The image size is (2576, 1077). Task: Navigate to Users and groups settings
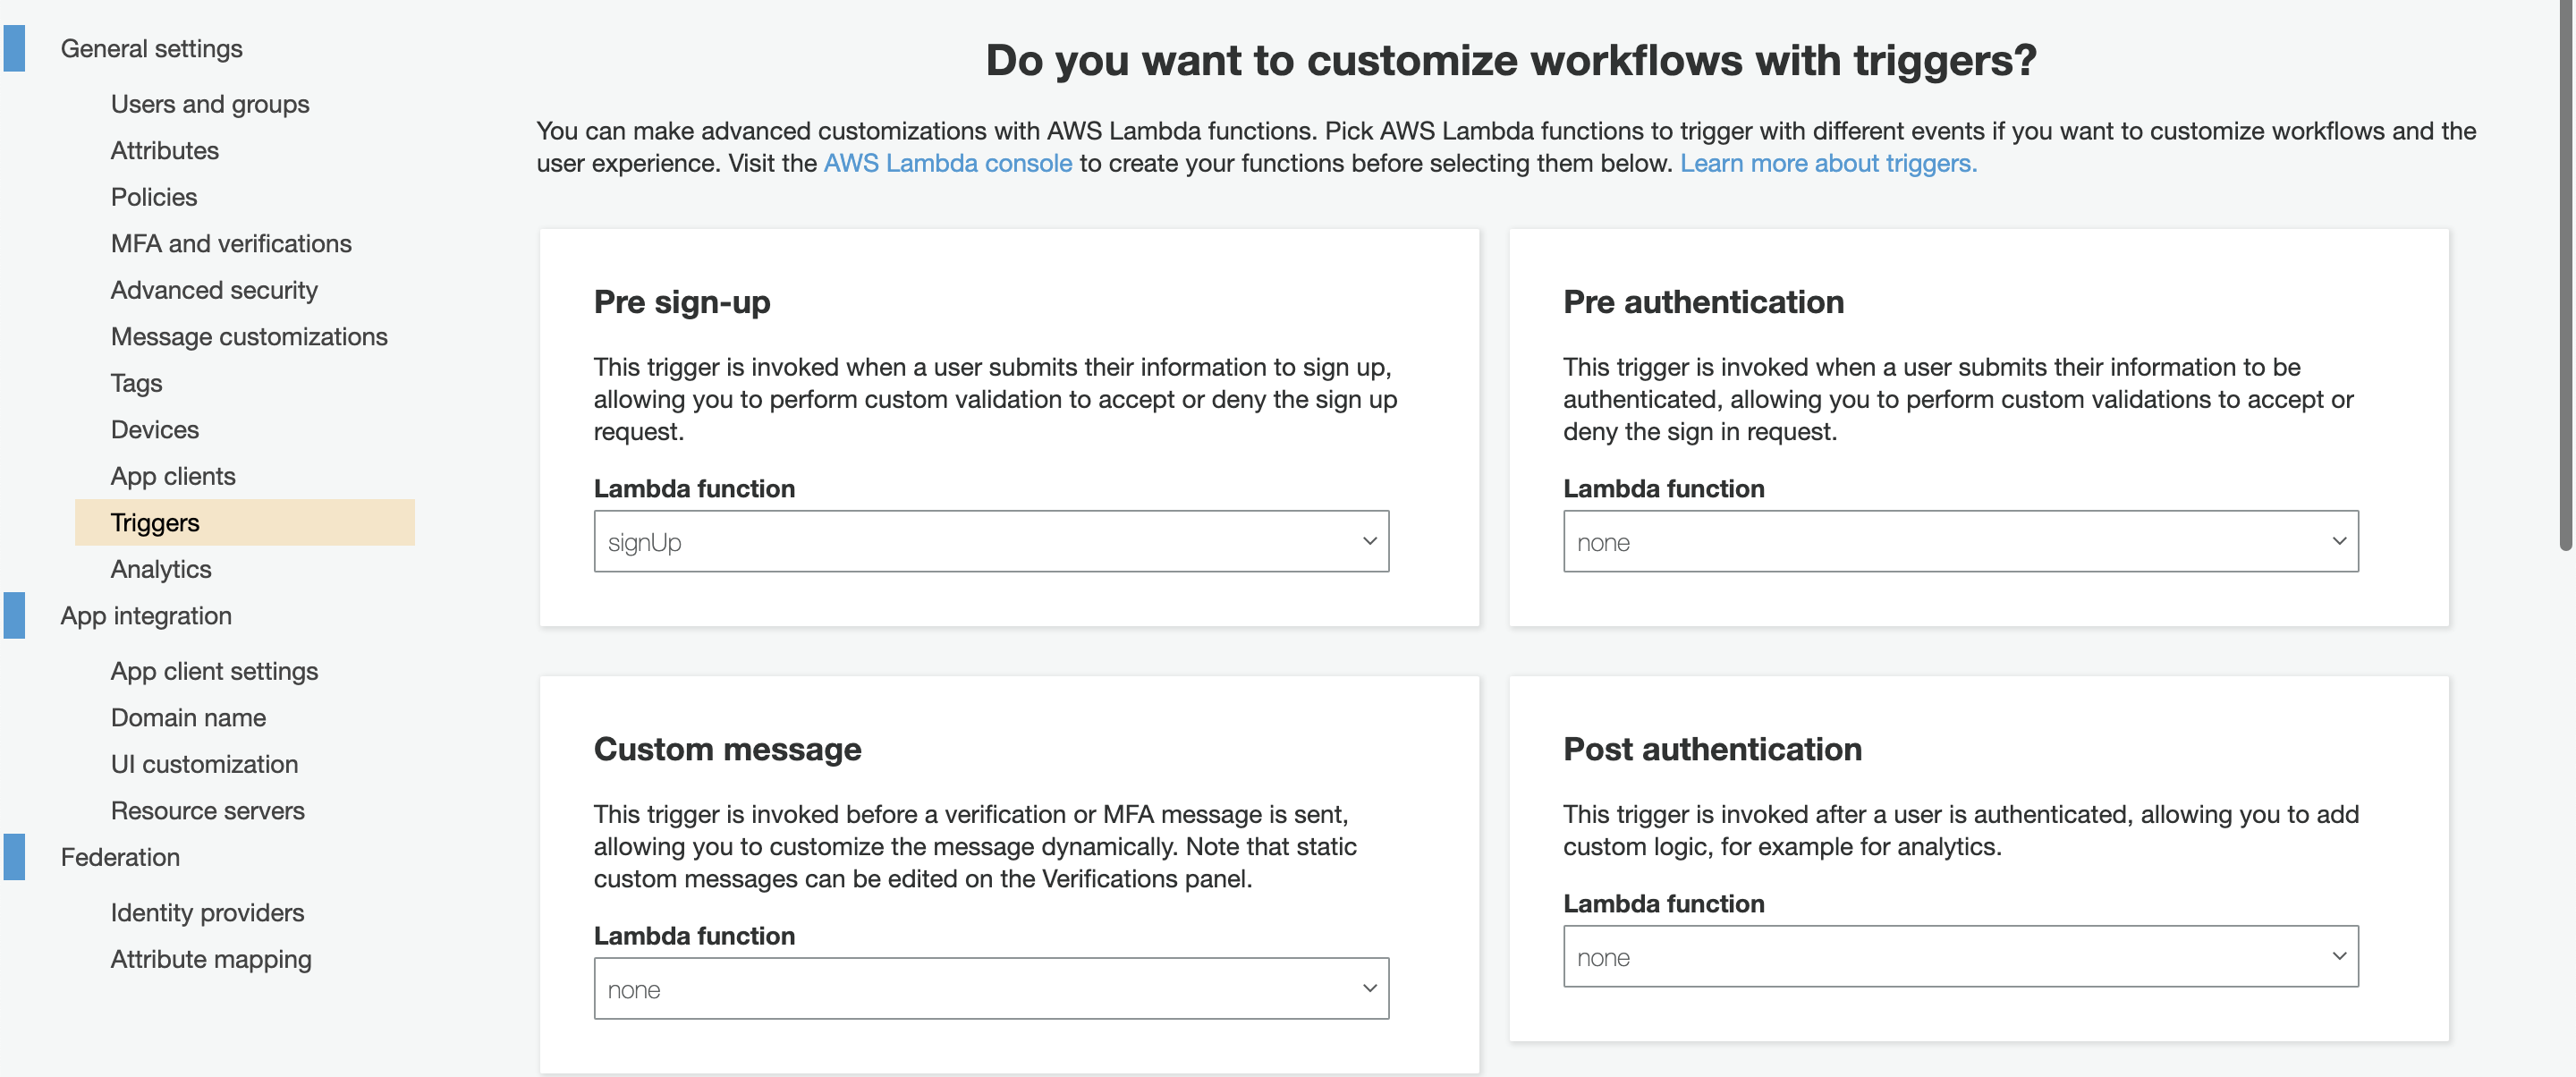pos(210,102)
